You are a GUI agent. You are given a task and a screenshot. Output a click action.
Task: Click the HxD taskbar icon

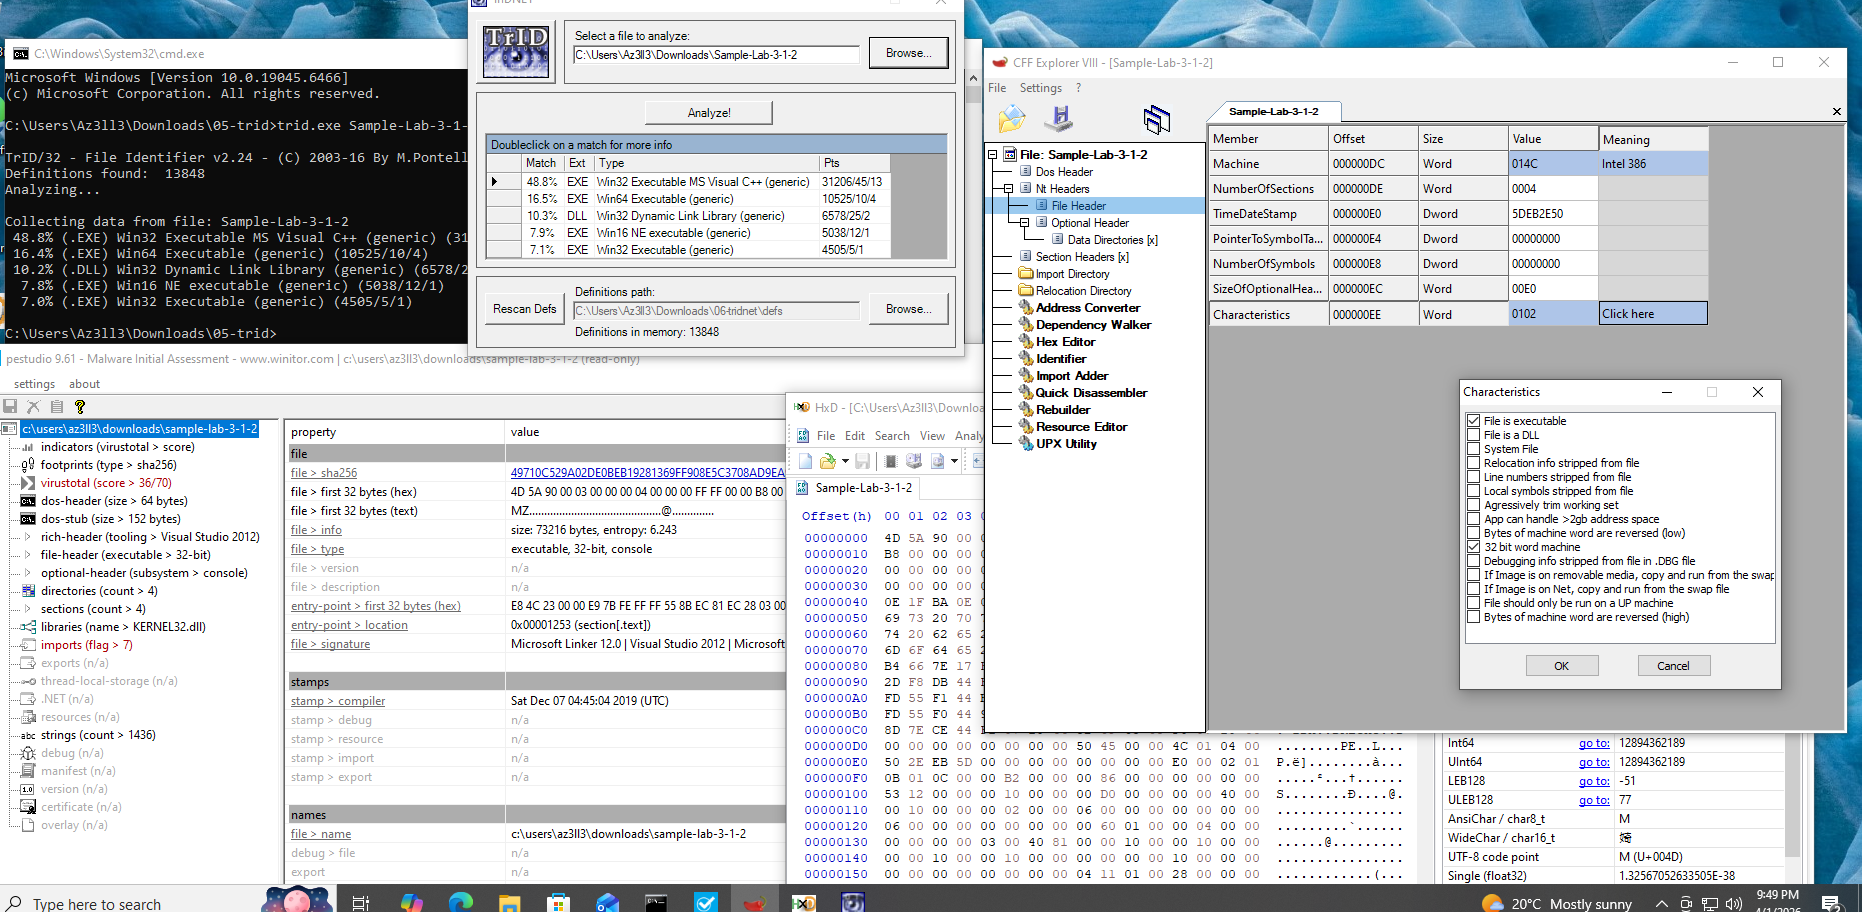[x=803, y=902]
